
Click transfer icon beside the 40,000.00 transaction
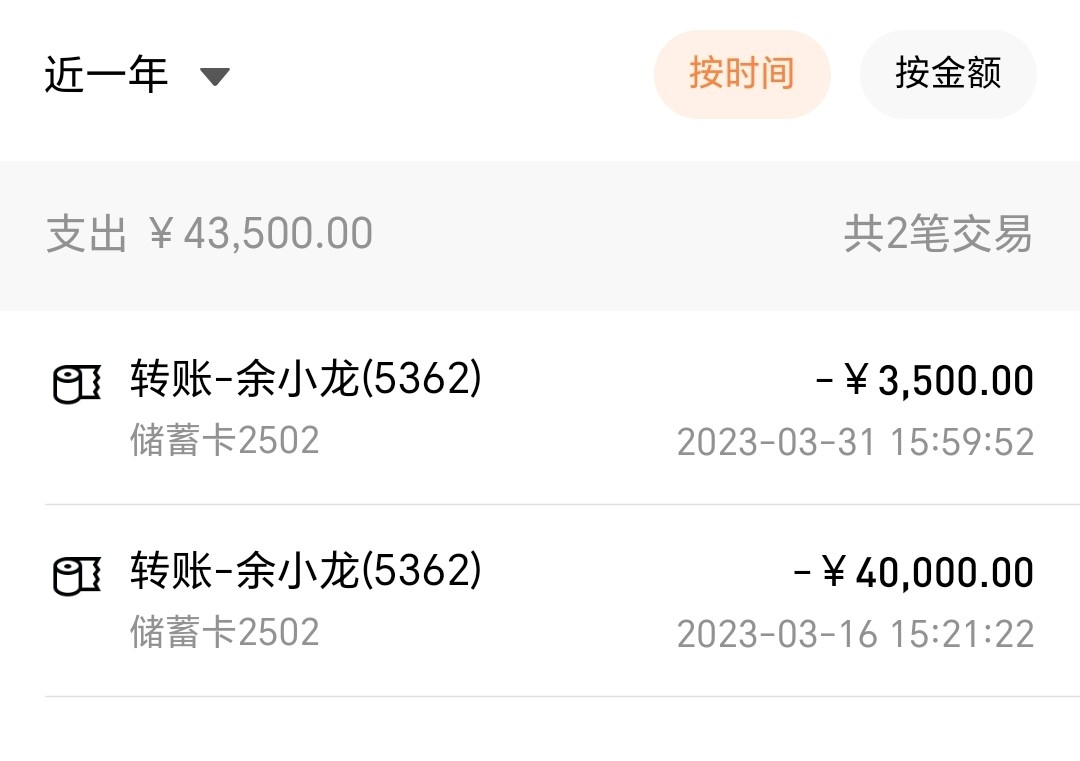77,575
